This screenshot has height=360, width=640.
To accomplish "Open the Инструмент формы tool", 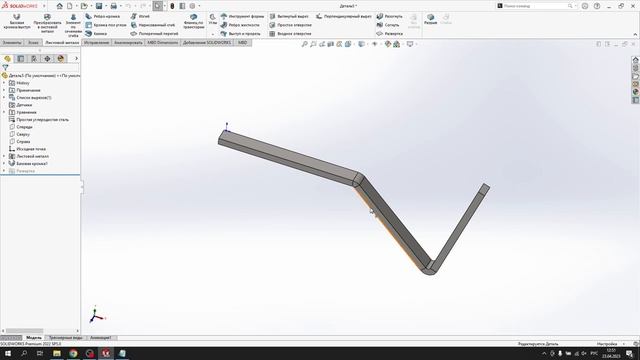I will pyautogui.click(x=242, y=16).
